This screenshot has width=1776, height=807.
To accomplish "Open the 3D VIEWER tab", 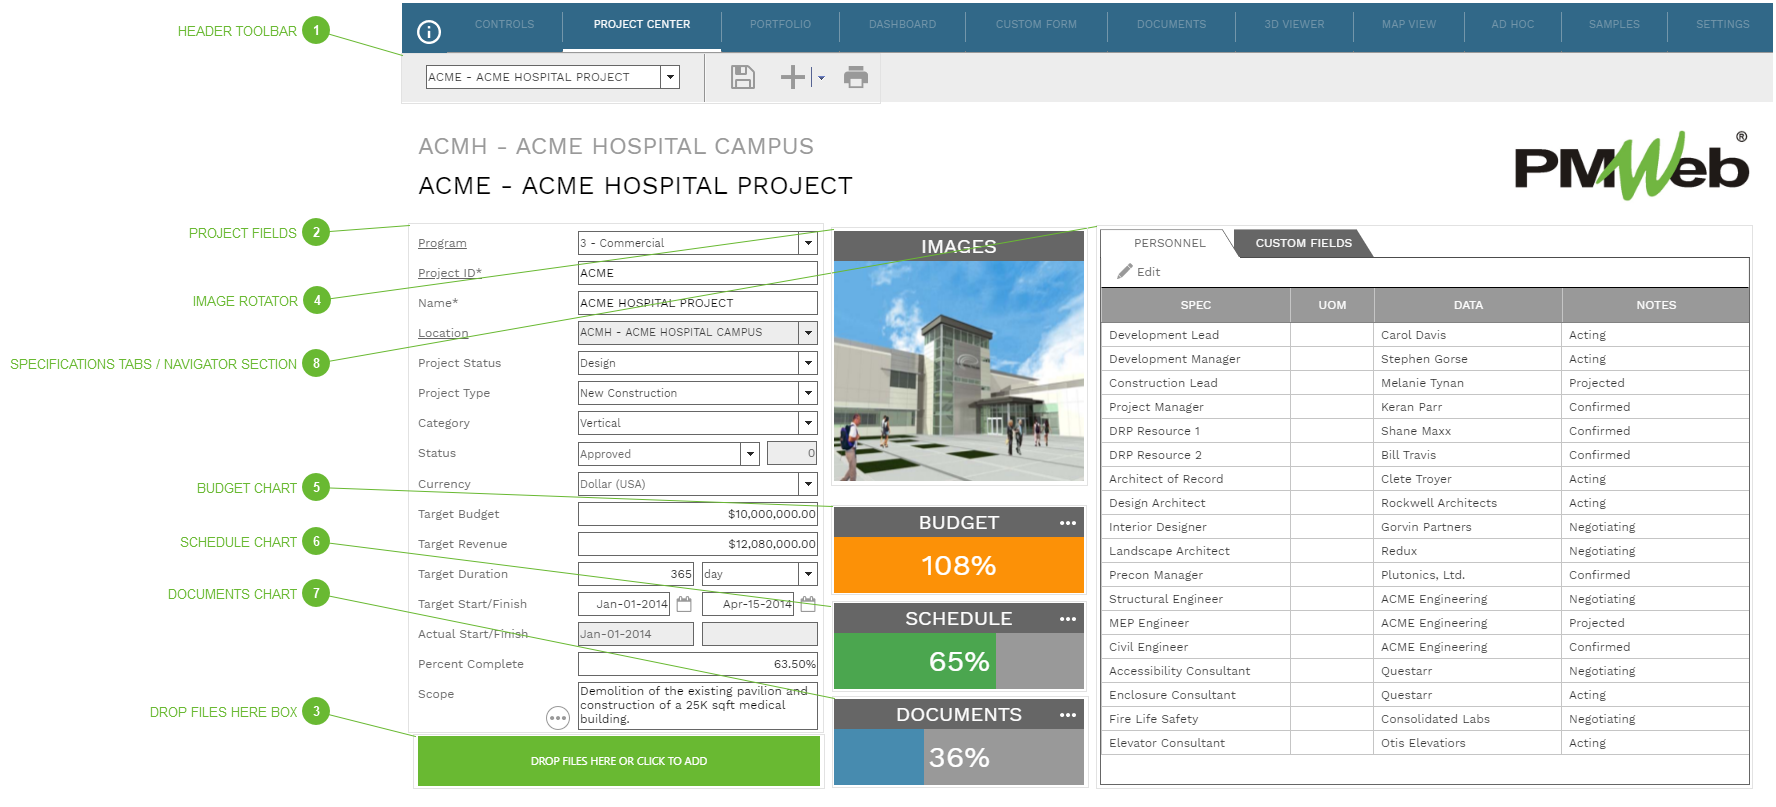I will coord(1294,25).
